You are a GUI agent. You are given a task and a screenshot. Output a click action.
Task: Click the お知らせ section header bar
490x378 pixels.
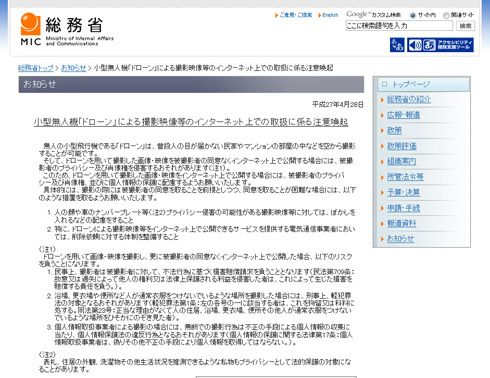[191, 84]
